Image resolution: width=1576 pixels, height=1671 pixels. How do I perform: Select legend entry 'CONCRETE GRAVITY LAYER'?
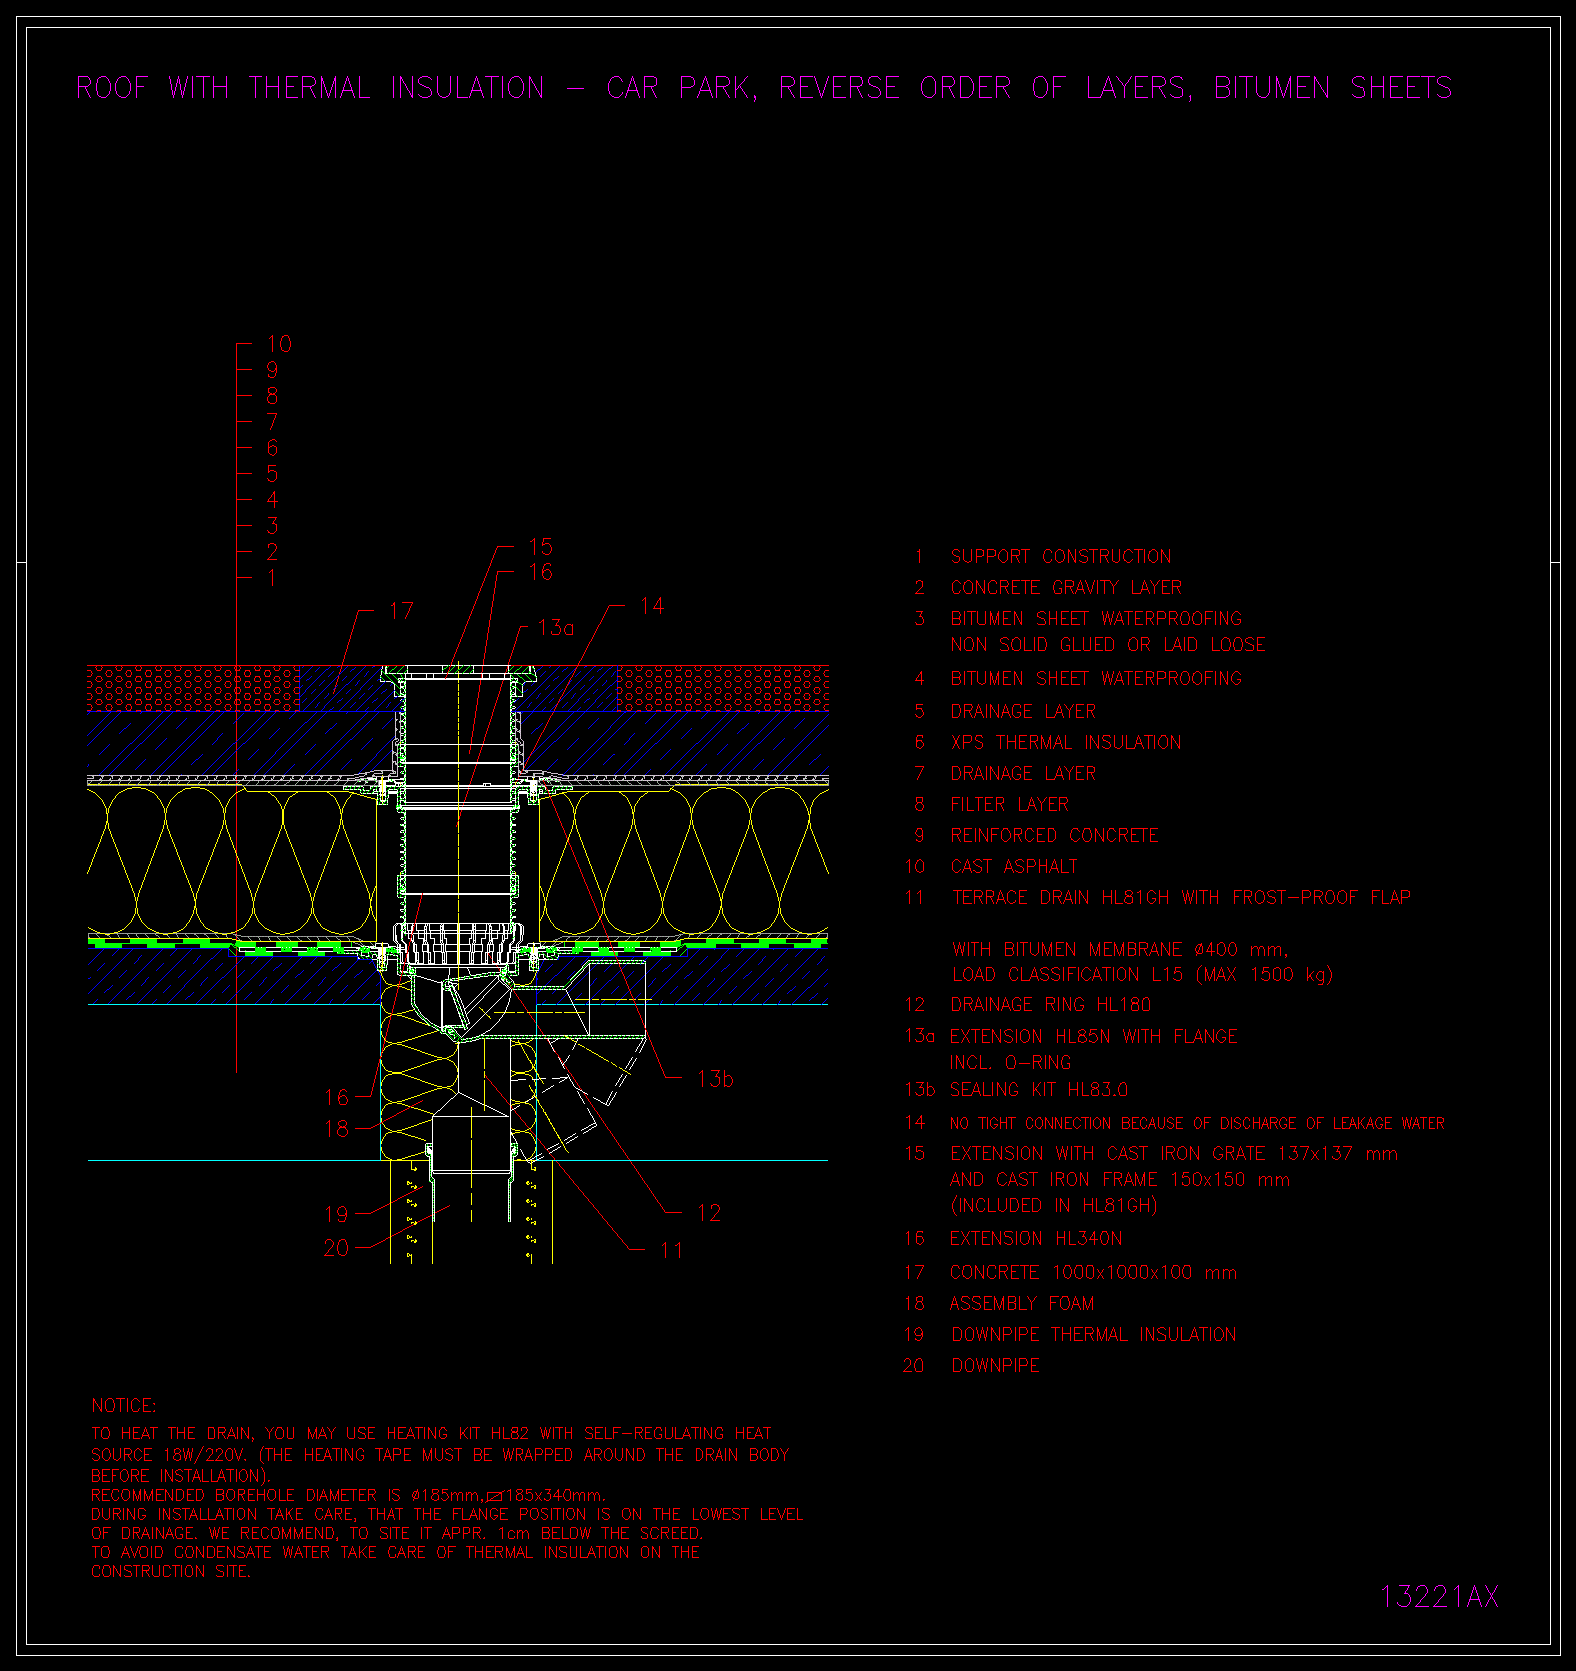point(1066,588)
